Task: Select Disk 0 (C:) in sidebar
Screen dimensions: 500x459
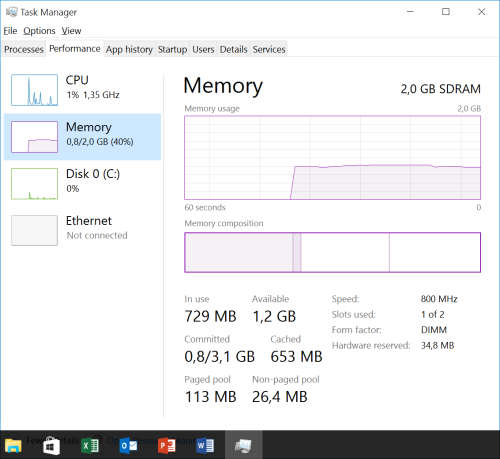Action: 83,184
